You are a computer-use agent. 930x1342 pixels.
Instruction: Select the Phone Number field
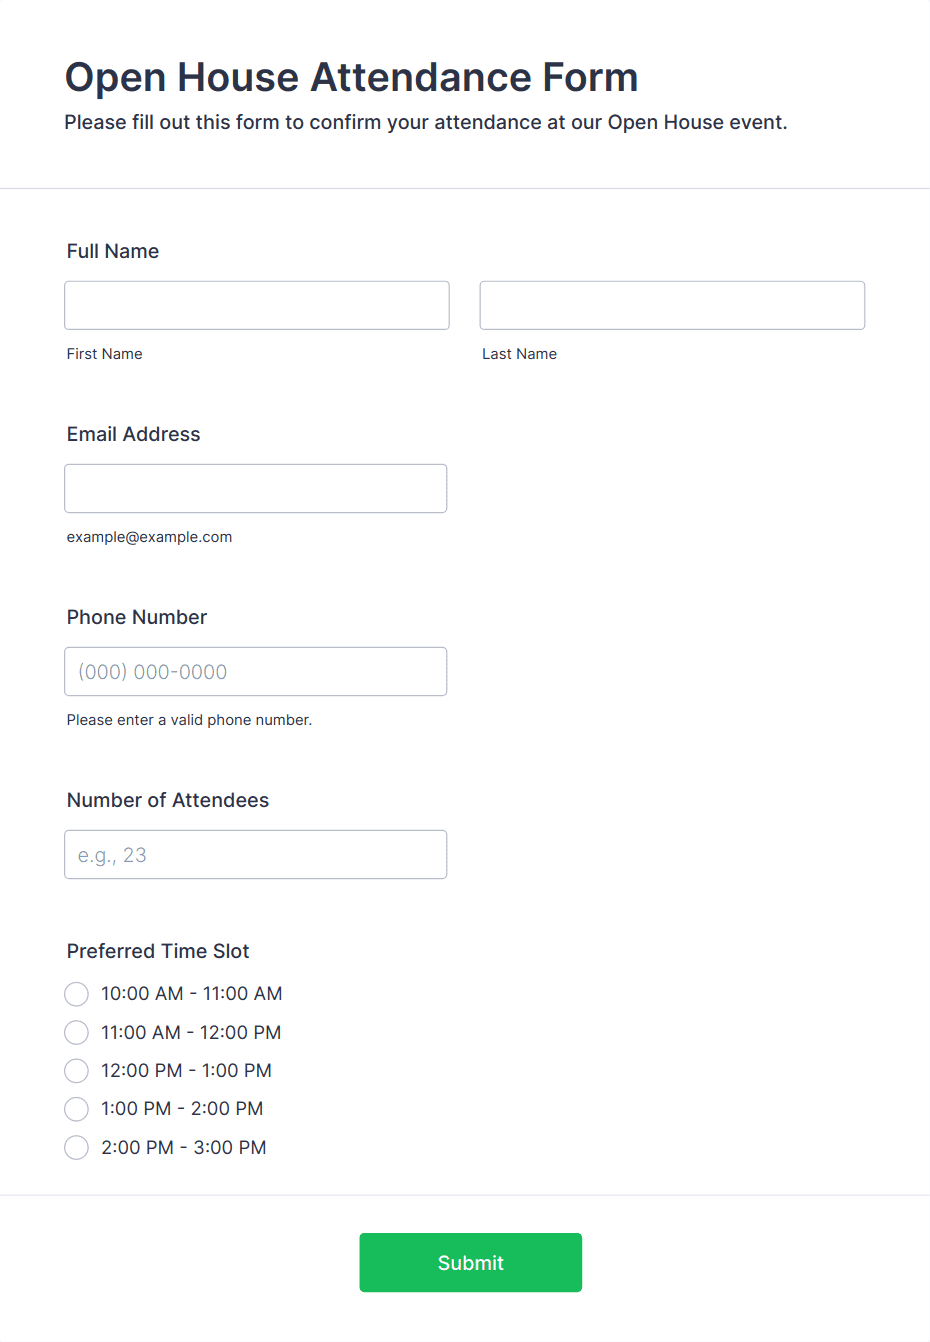click(x=256, y=671)
